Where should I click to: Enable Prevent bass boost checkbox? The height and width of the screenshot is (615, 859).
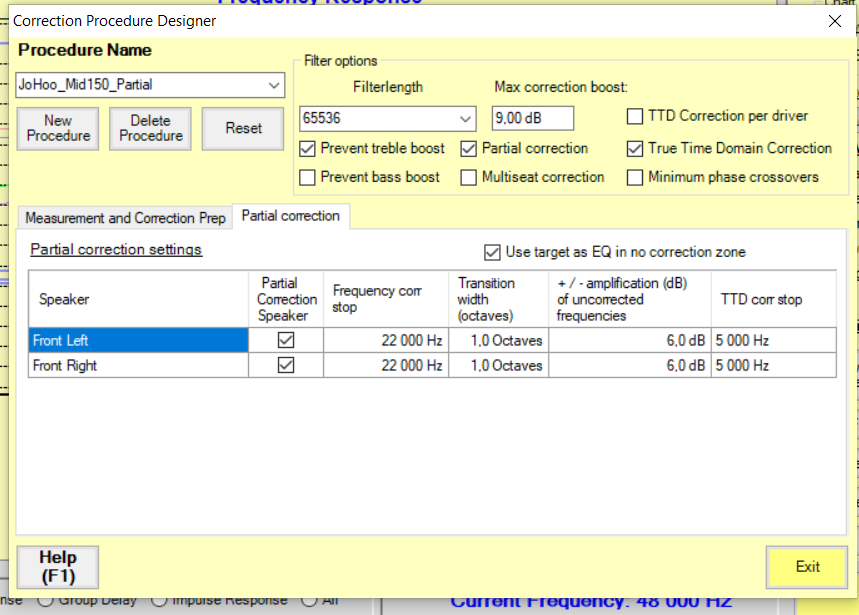[308, 178]
